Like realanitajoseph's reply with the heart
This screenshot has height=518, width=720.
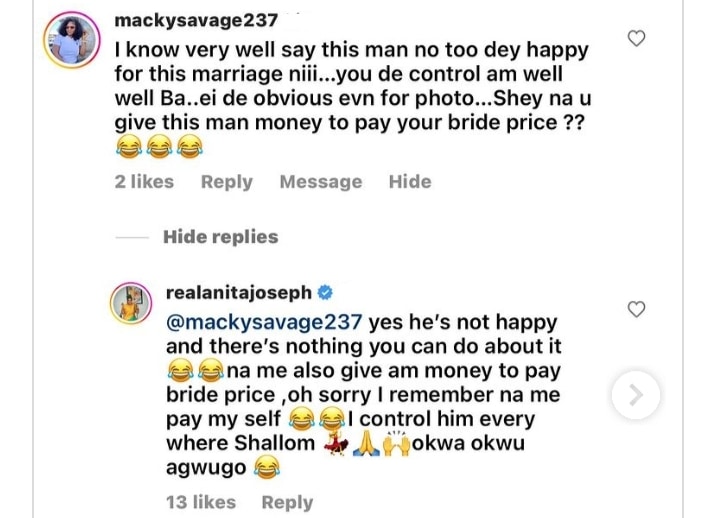(x=636, y=309)
